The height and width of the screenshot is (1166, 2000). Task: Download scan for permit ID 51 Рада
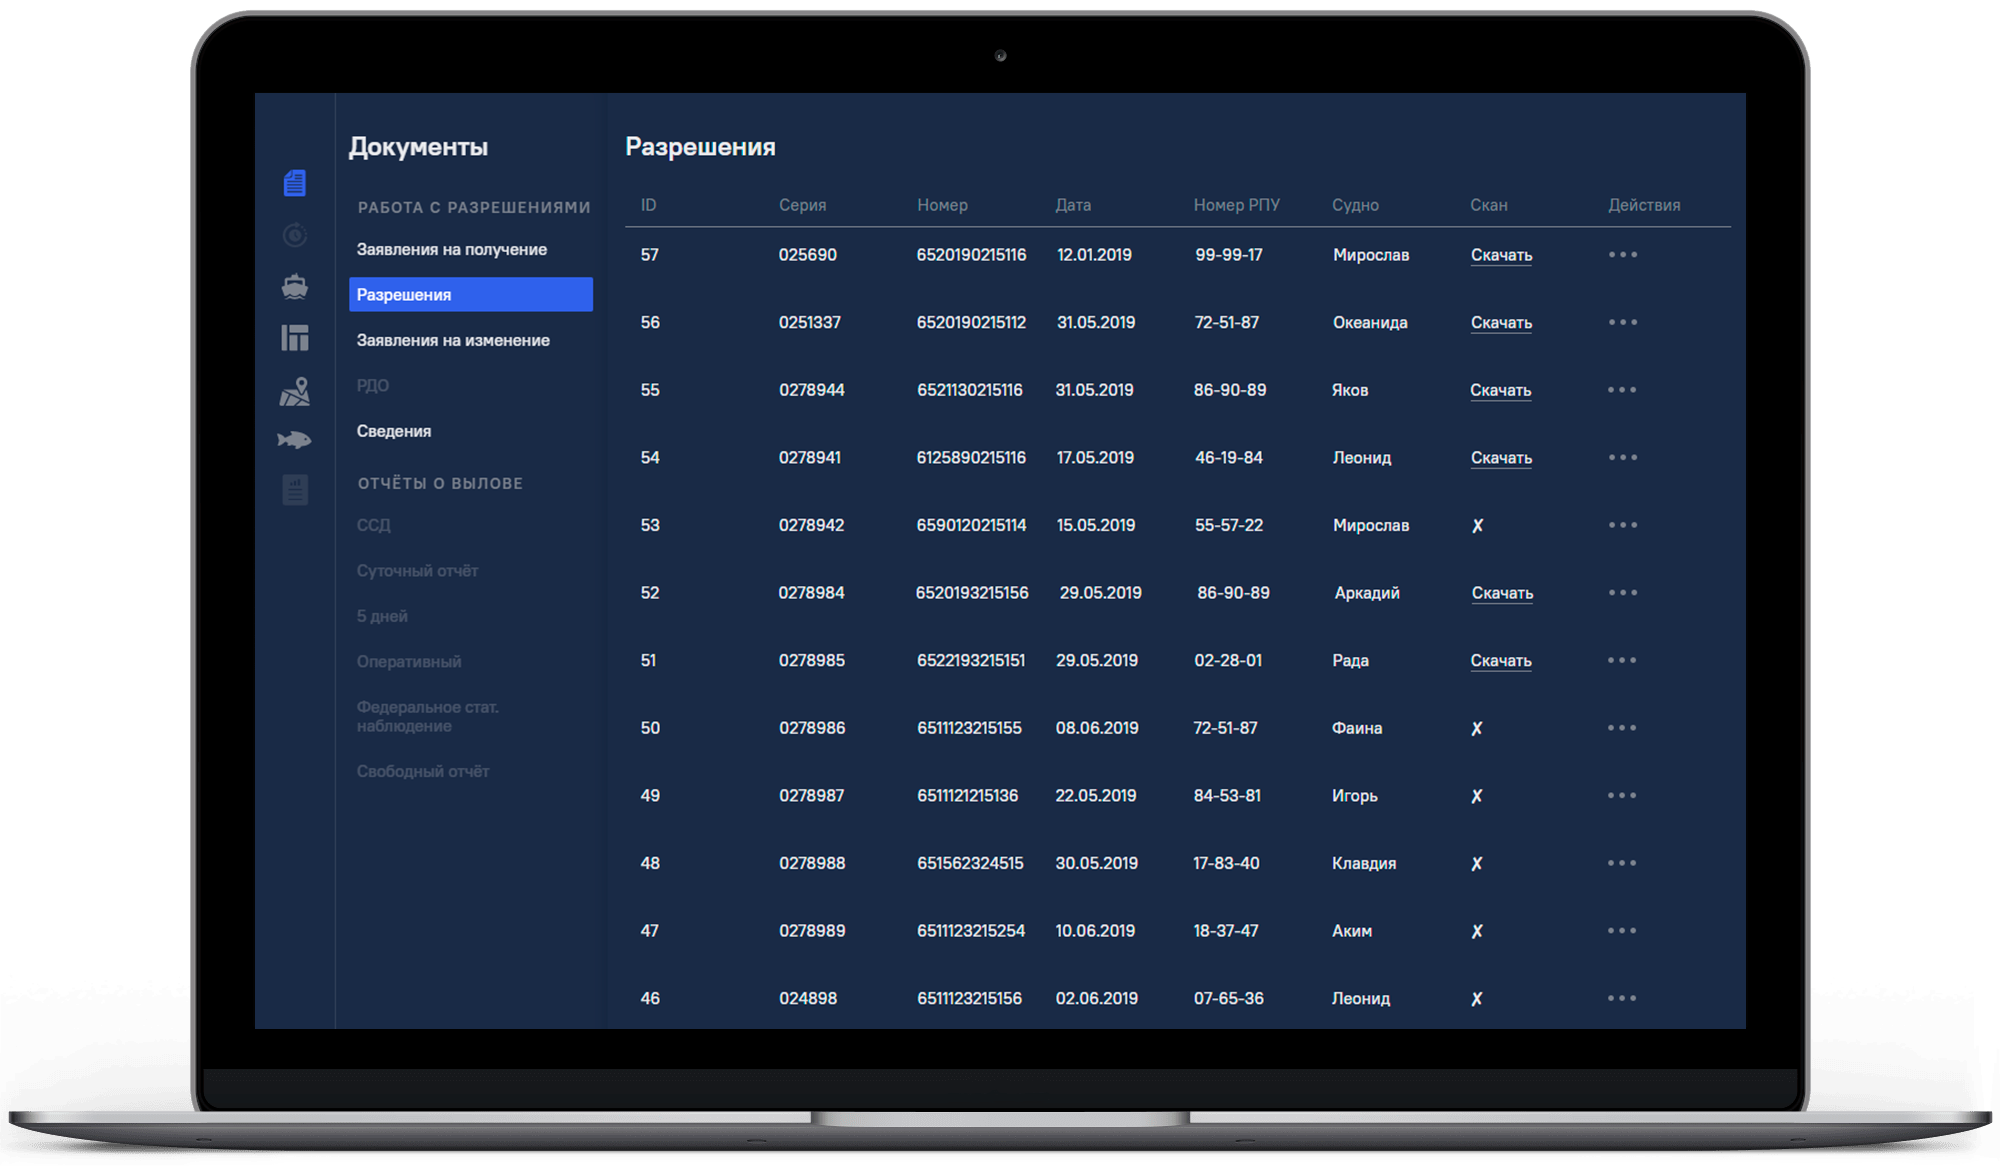coord(1500,660)
